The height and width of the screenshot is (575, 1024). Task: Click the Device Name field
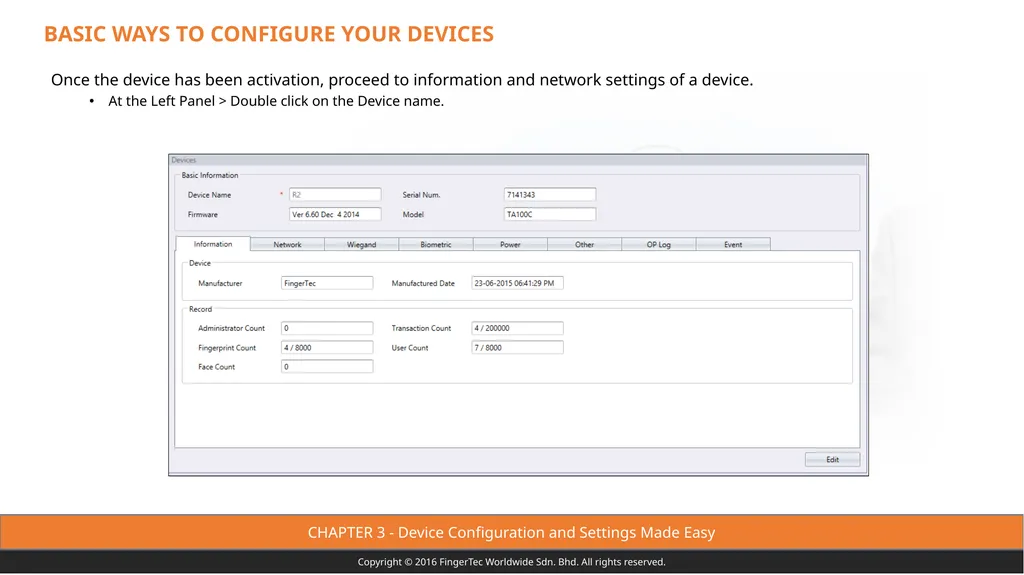[x=335, y=195]
